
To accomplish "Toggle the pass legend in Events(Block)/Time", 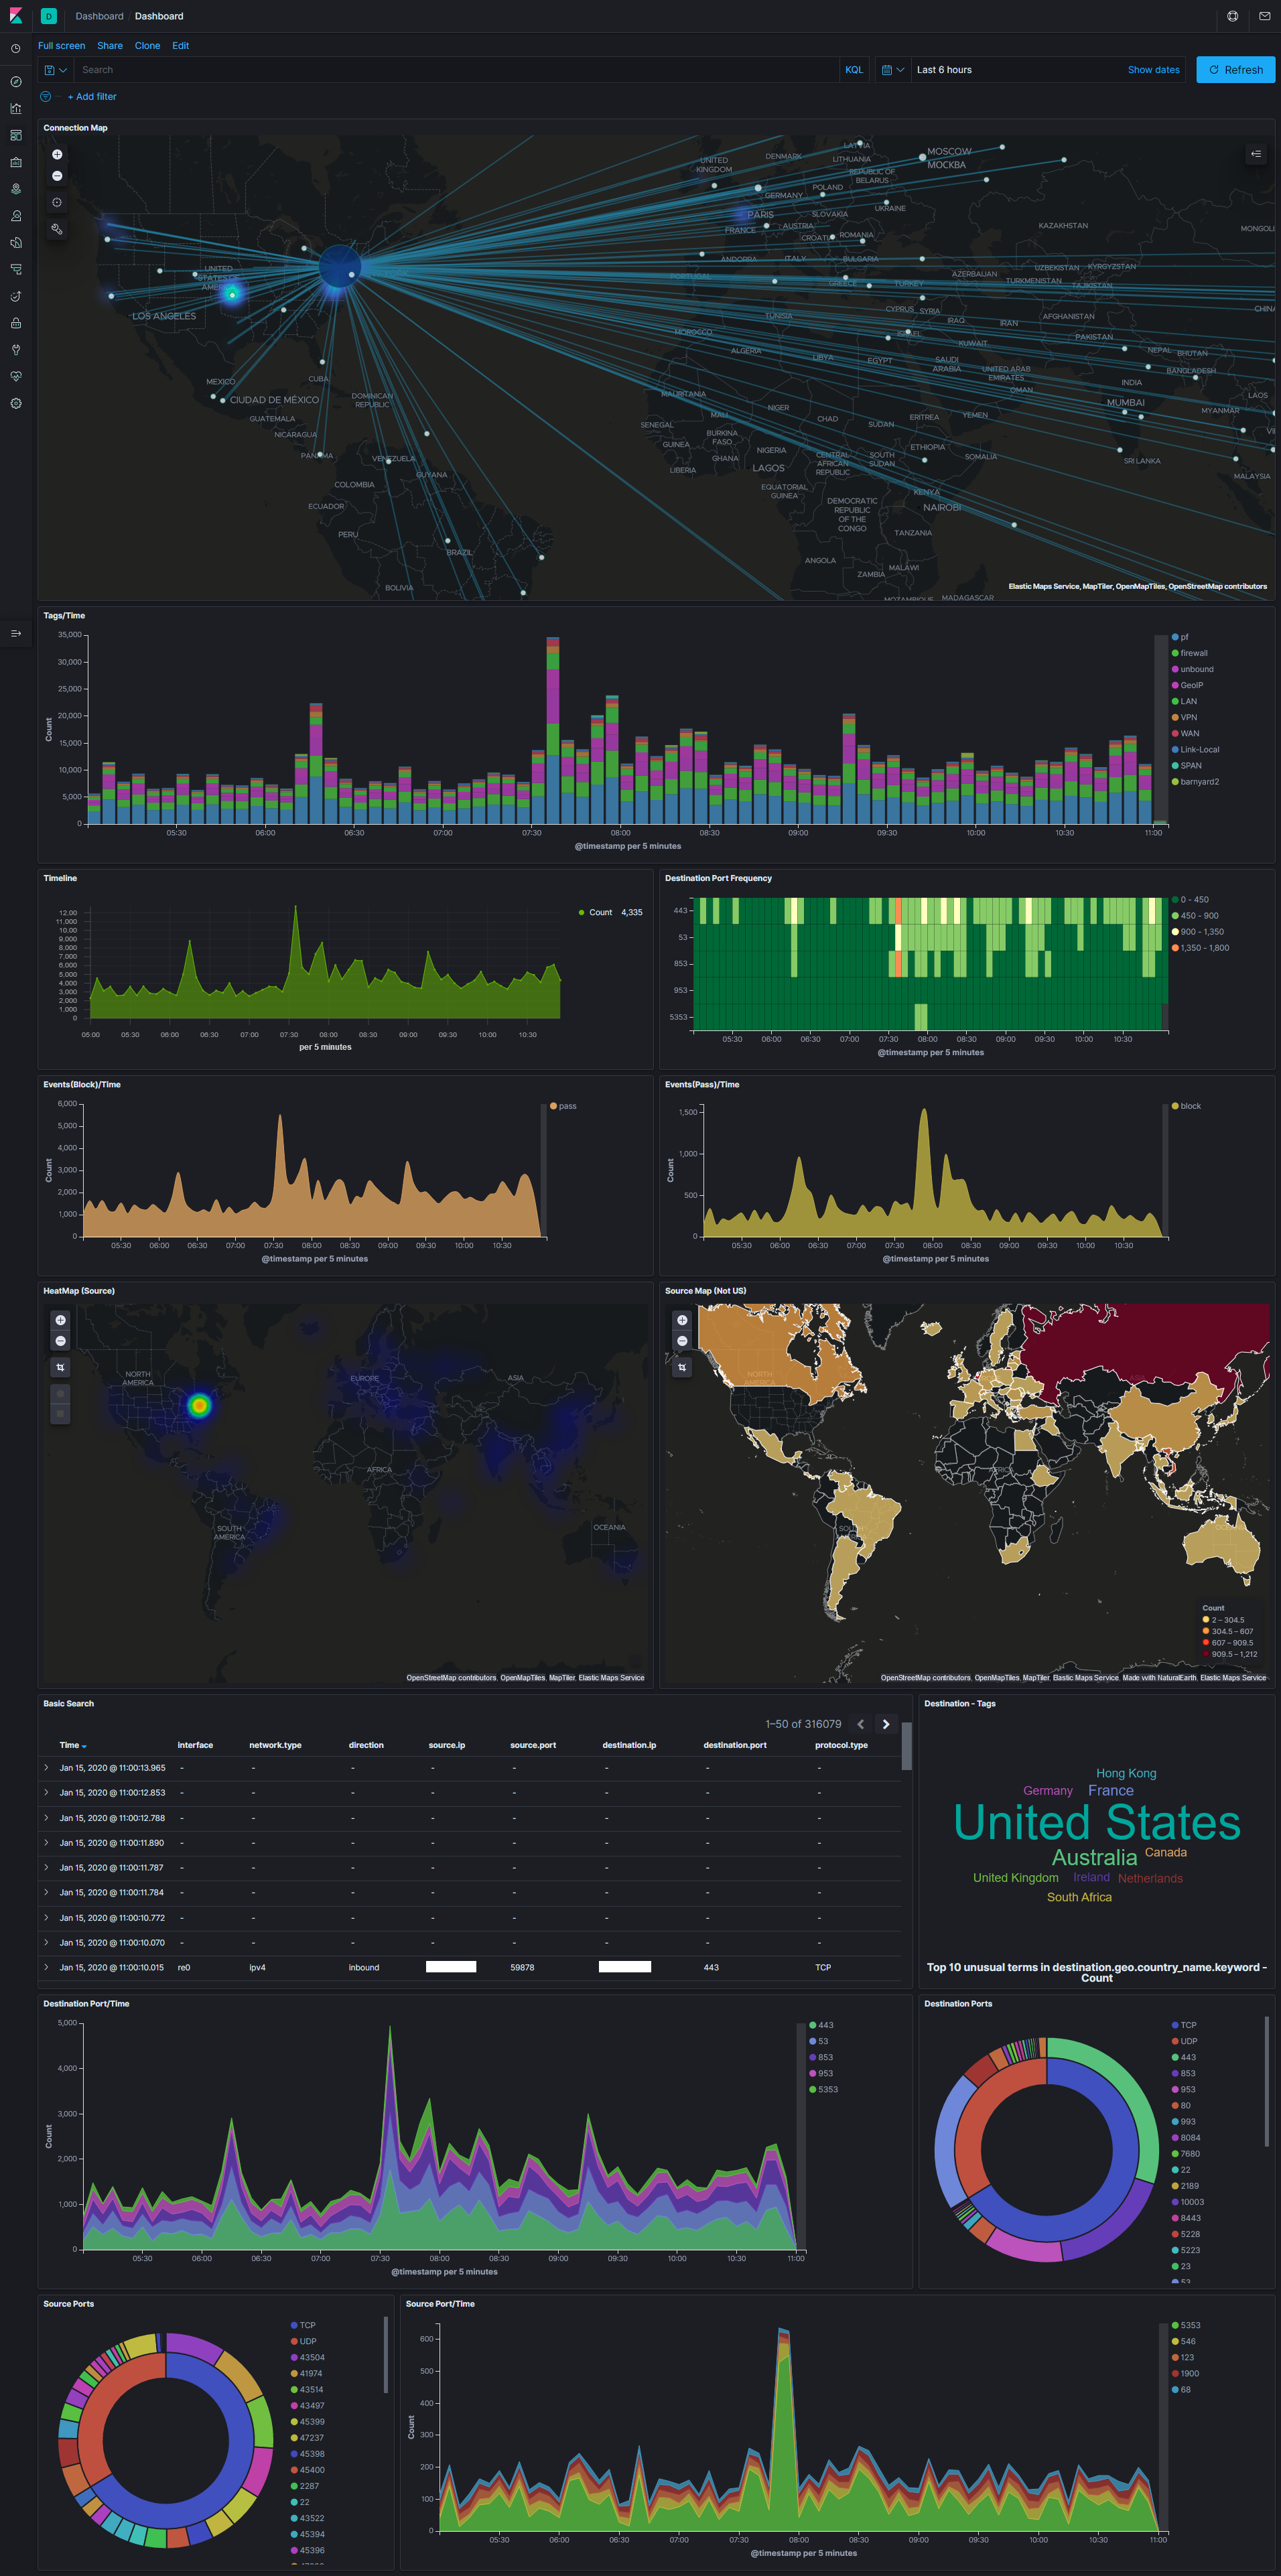I will click(x=563, y=1106).
